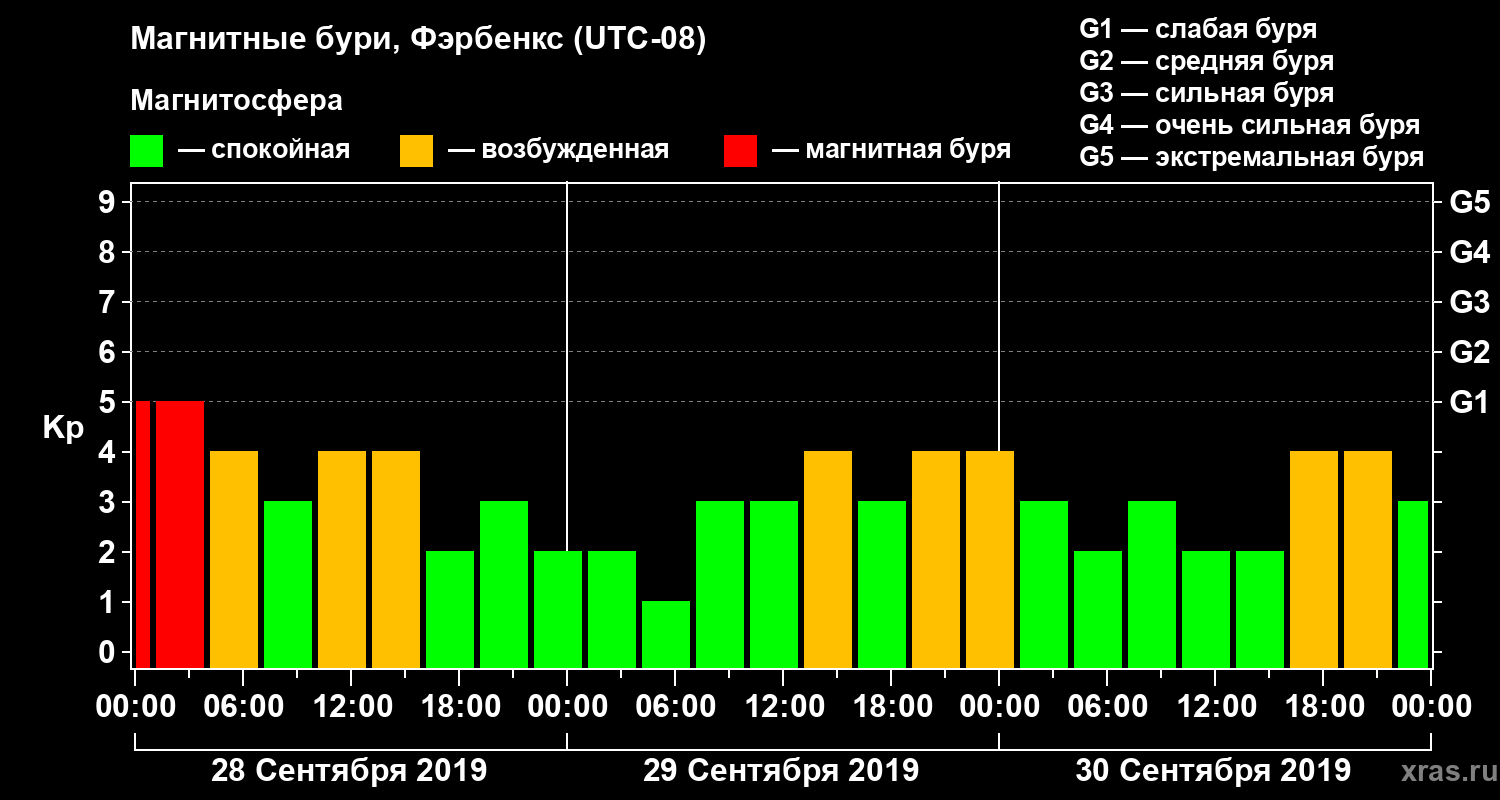This screenshot has width=1500, height=800.
Task: Click 'G4 — очень сильная буря' legend line
Action: point(1250,125)
